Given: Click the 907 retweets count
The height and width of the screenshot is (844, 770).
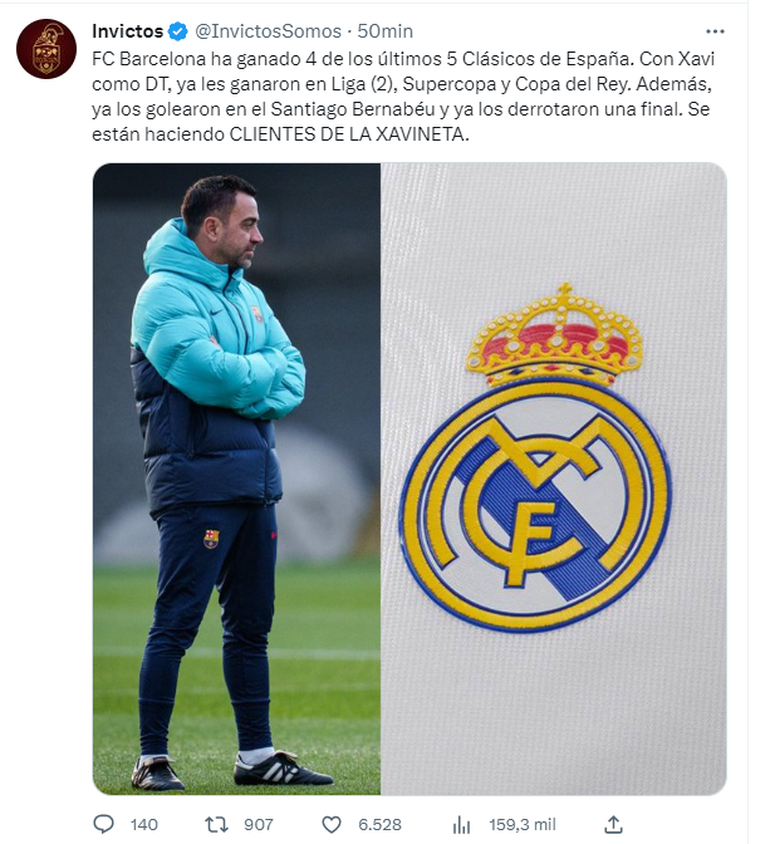Looking at the screenshot, I should (x=259, y=825).
